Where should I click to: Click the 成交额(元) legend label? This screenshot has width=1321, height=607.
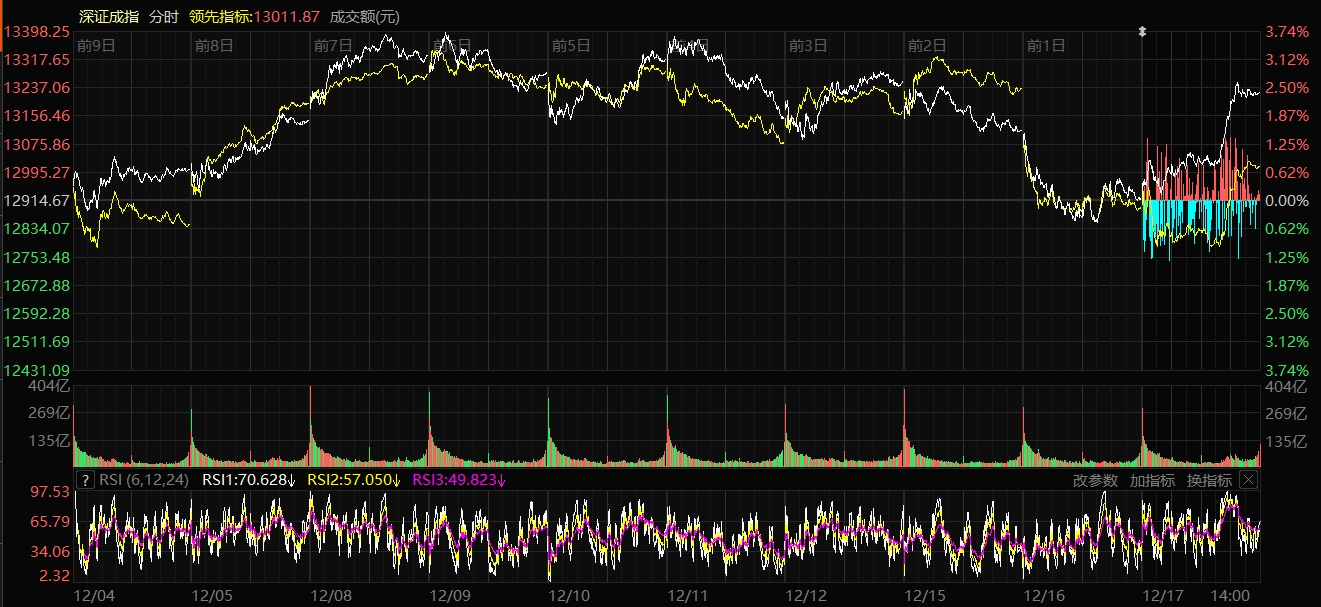point(365,17)
